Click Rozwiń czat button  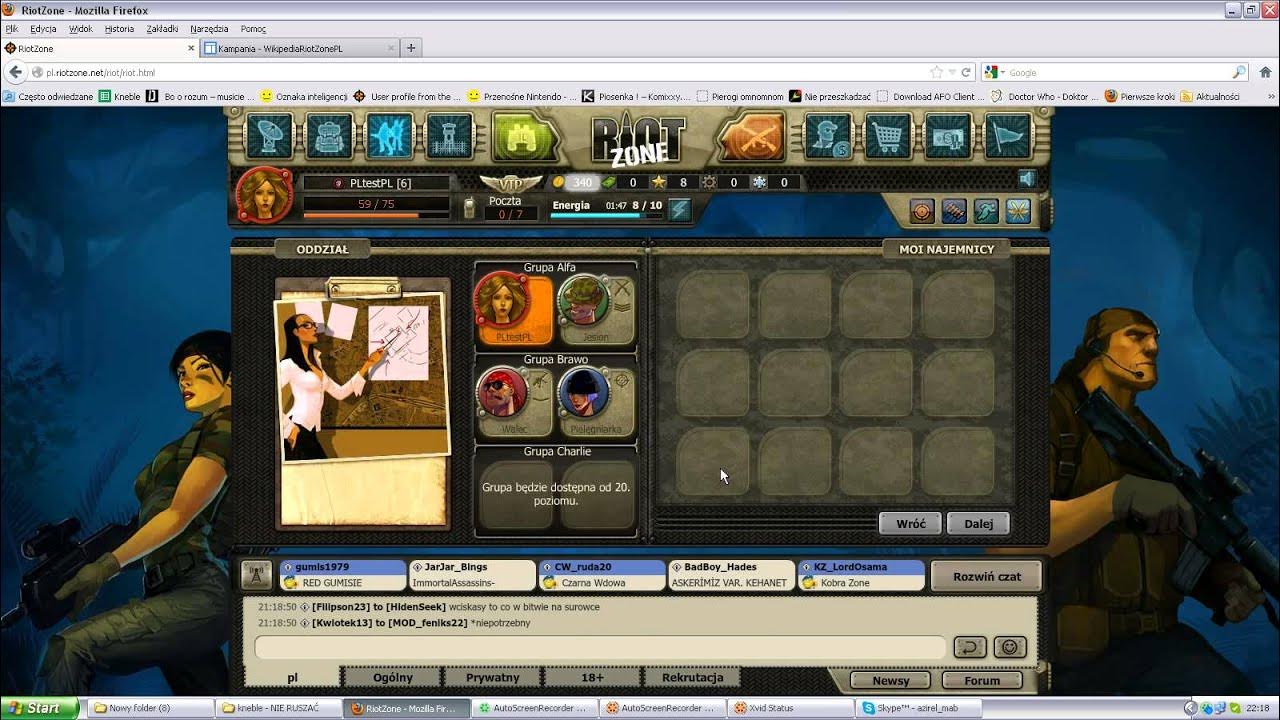point(986,576)
